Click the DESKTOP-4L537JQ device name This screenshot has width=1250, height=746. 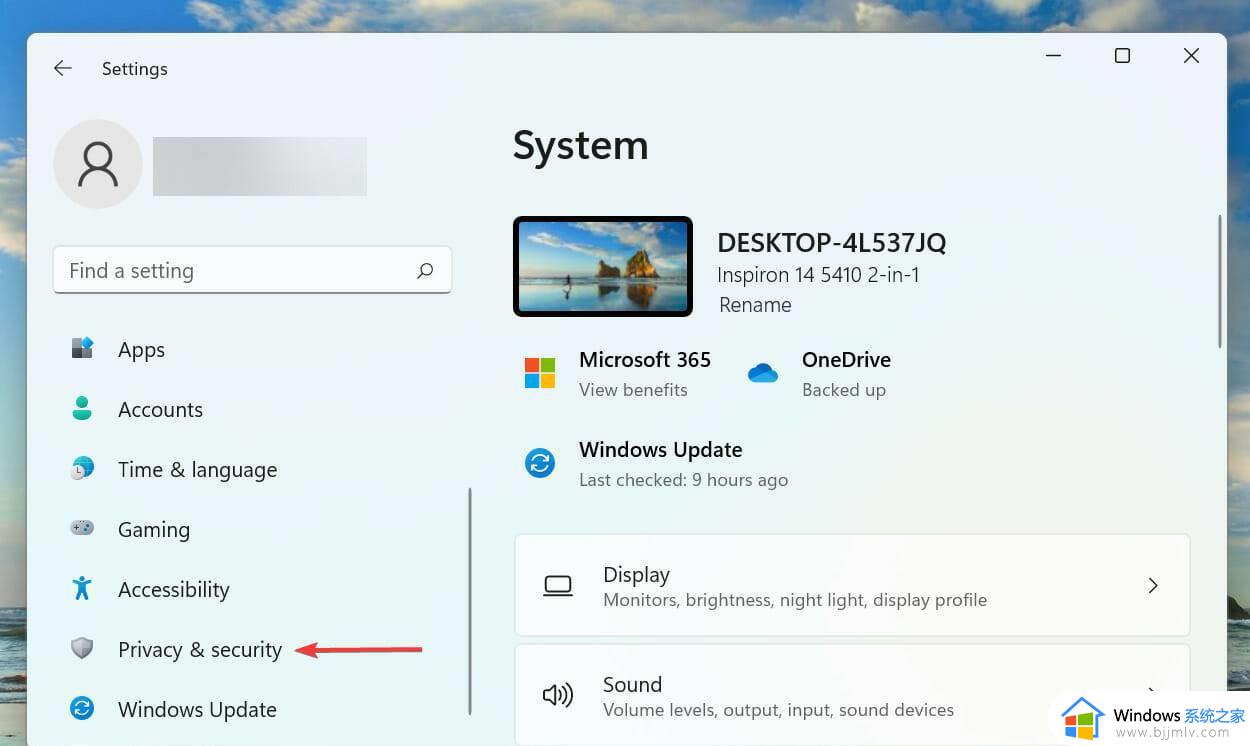point(832,243)
